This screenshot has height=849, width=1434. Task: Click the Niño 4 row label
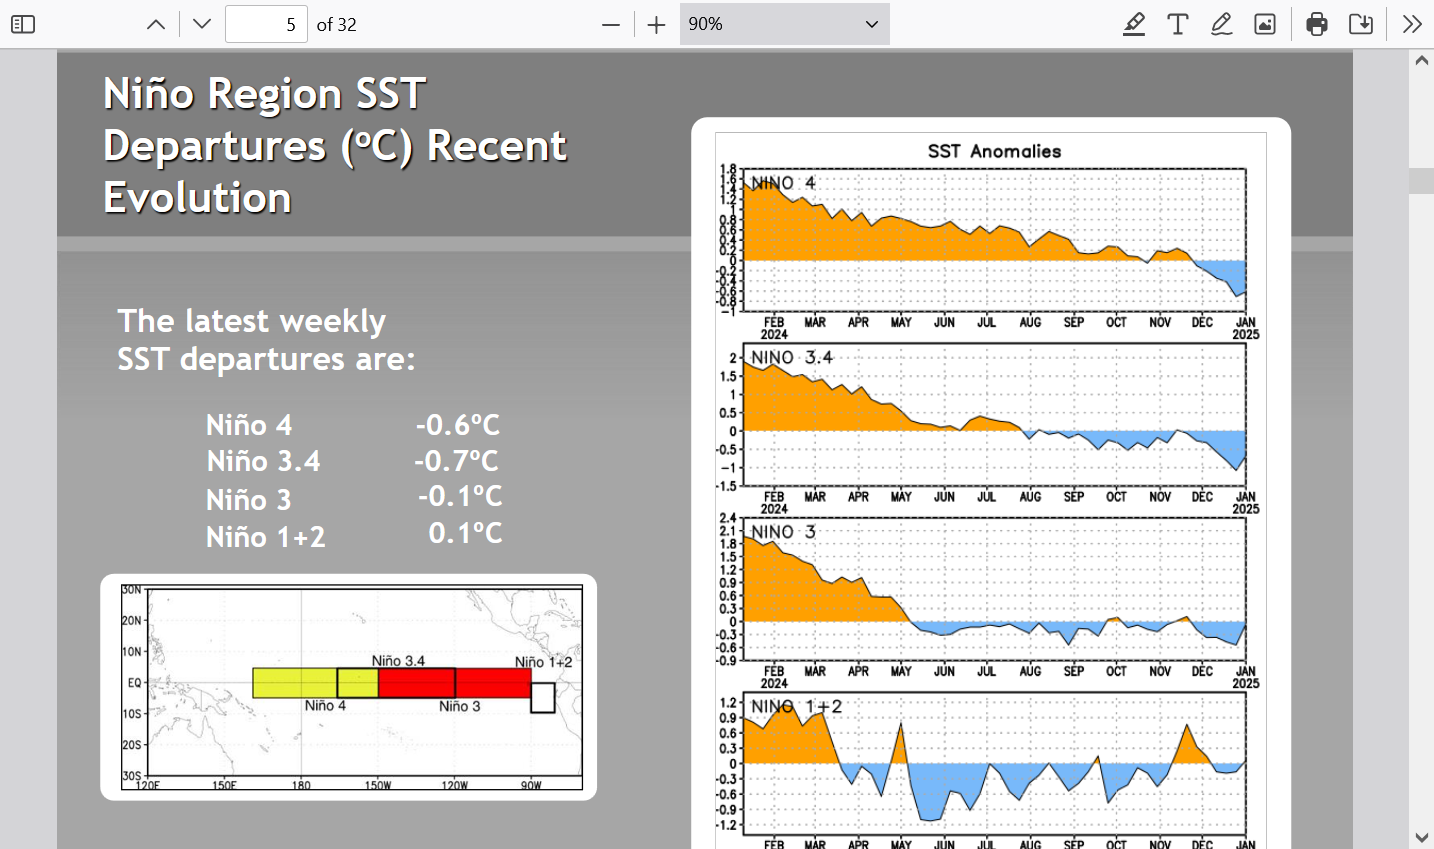click(x=249, y=425)
